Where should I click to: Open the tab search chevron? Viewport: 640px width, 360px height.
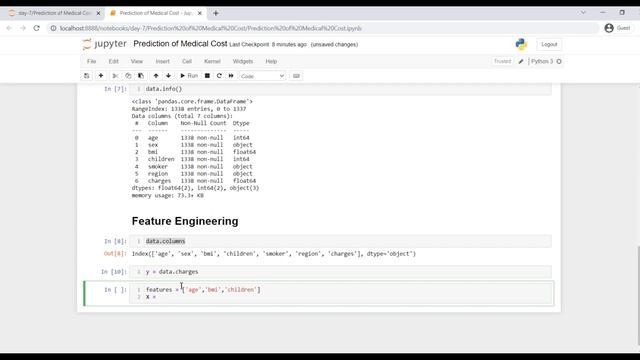(x=583, y=13)
